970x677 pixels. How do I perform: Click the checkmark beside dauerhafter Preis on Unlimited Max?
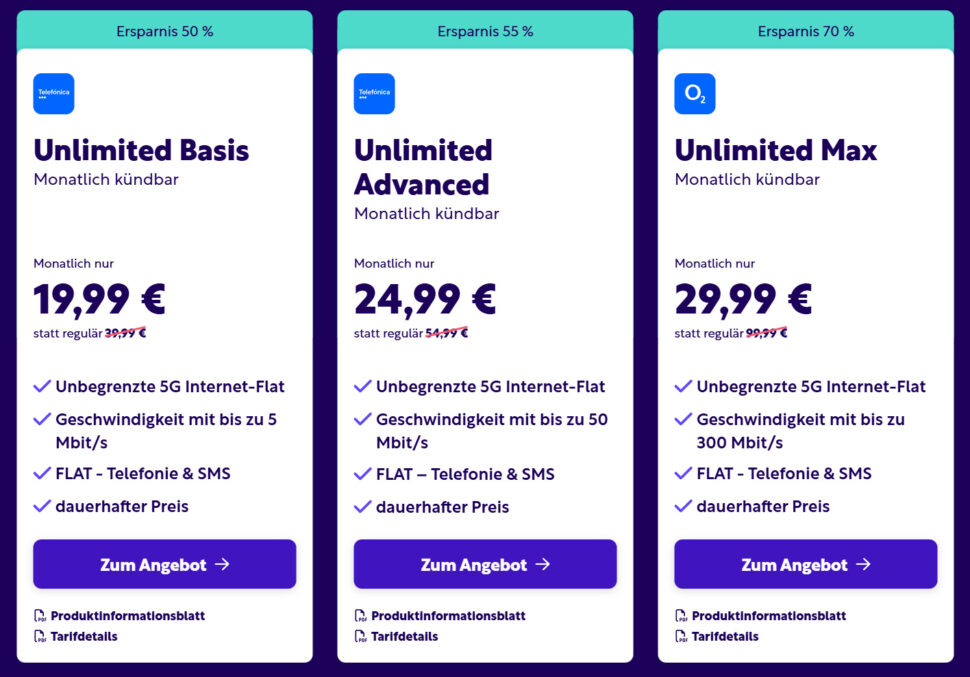point(683,507)
